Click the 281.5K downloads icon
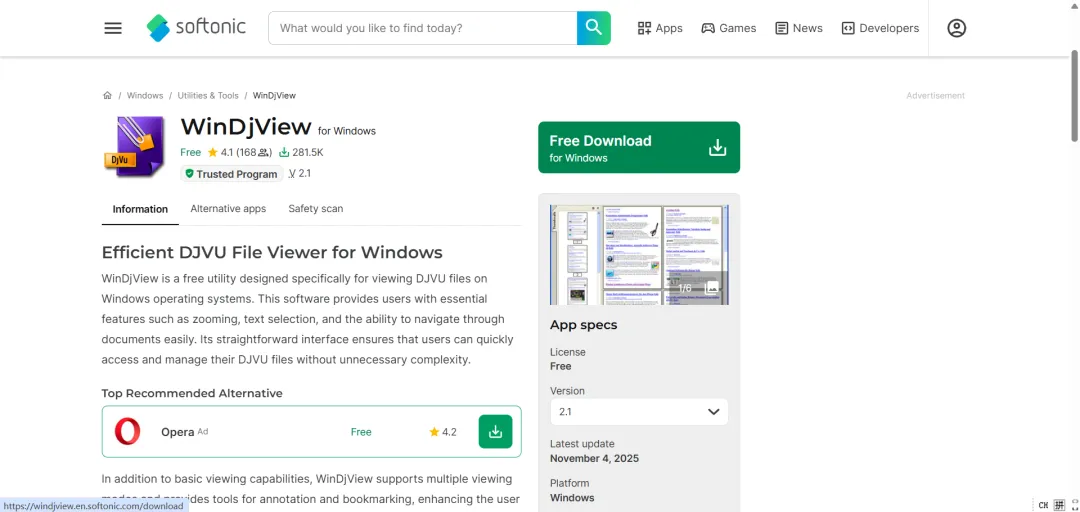This screenshot has width=1080, height=512. click(x=284, y=152)
